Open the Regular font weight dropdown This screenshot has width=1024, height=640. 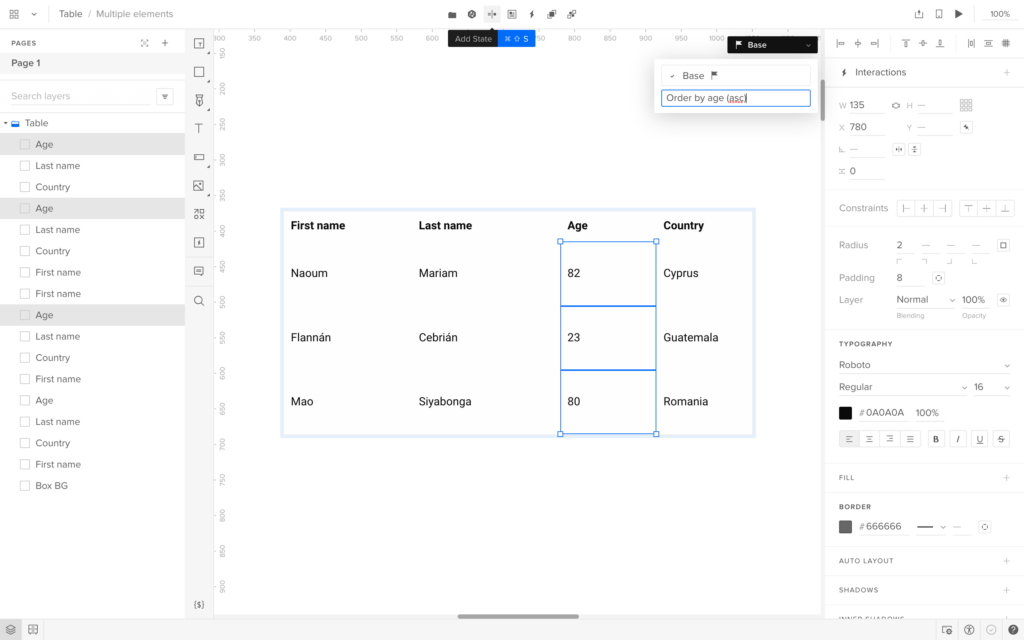tap(903, 387)
